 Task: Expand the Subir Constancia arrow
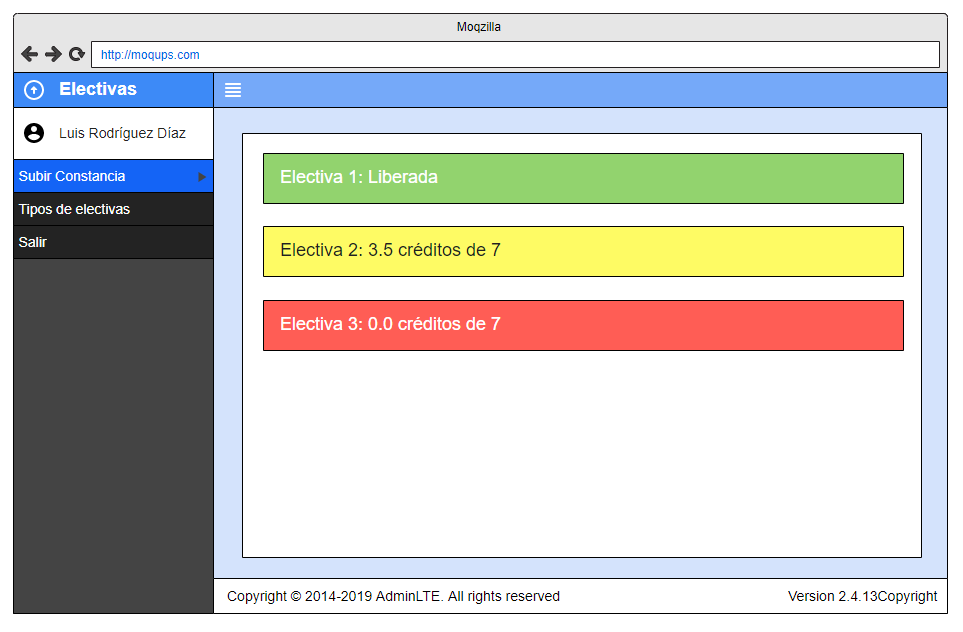(x=201, y=177)
